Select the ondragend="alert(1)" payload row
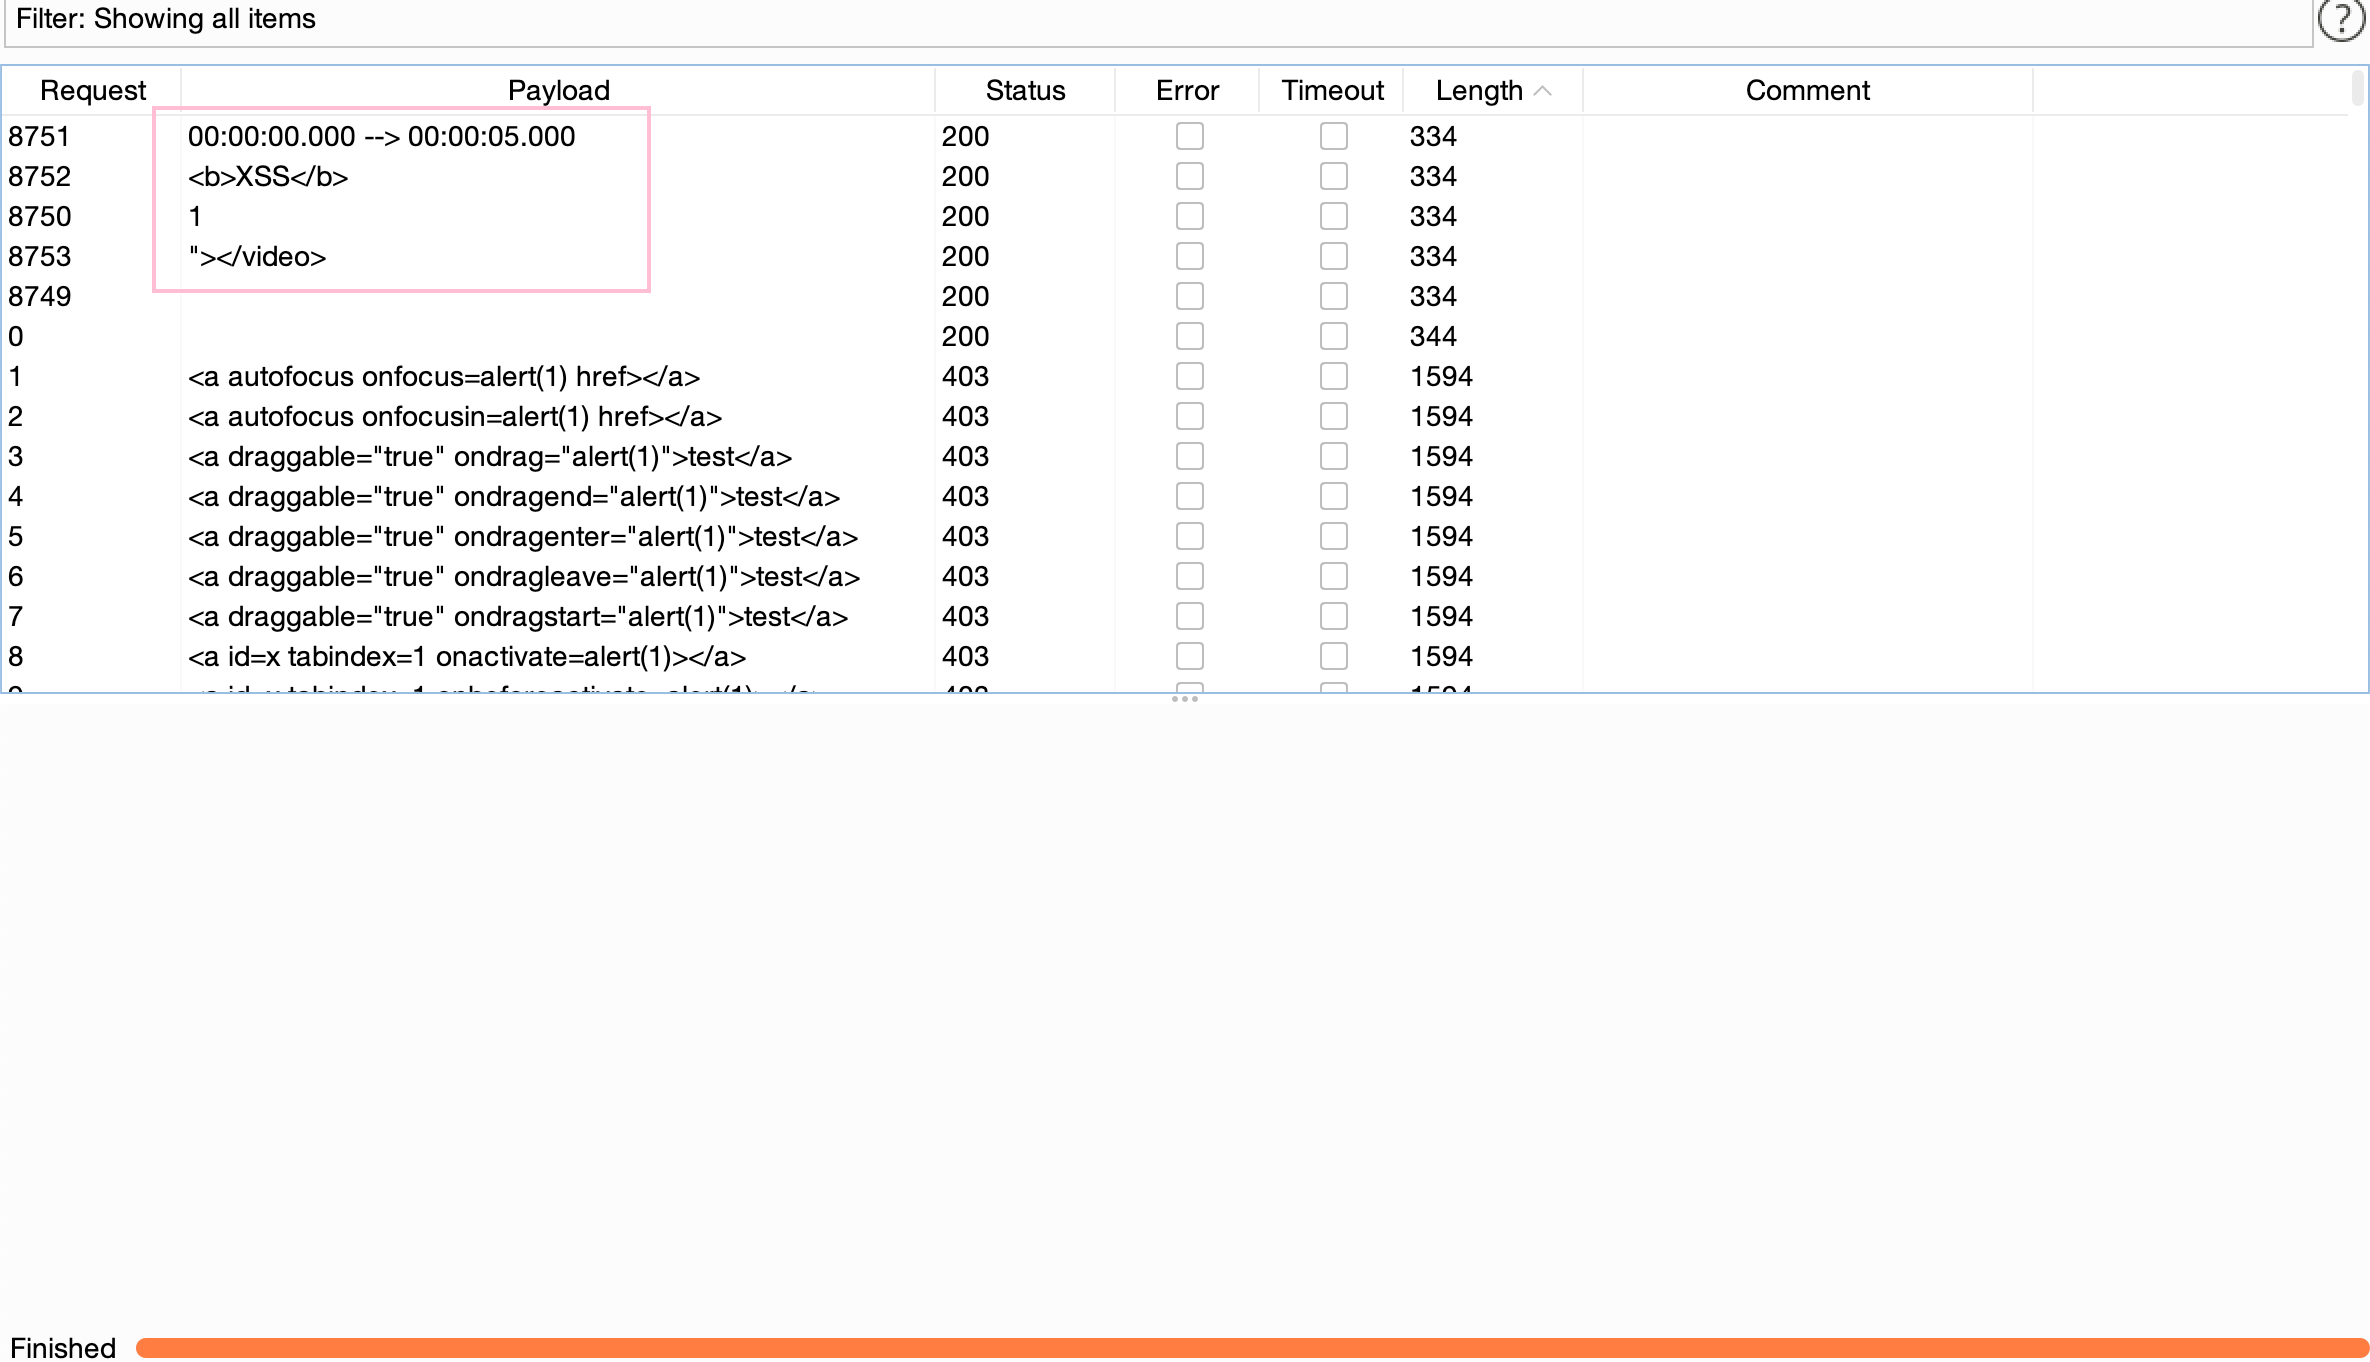 pyautogui.click(x=514, y=496)
